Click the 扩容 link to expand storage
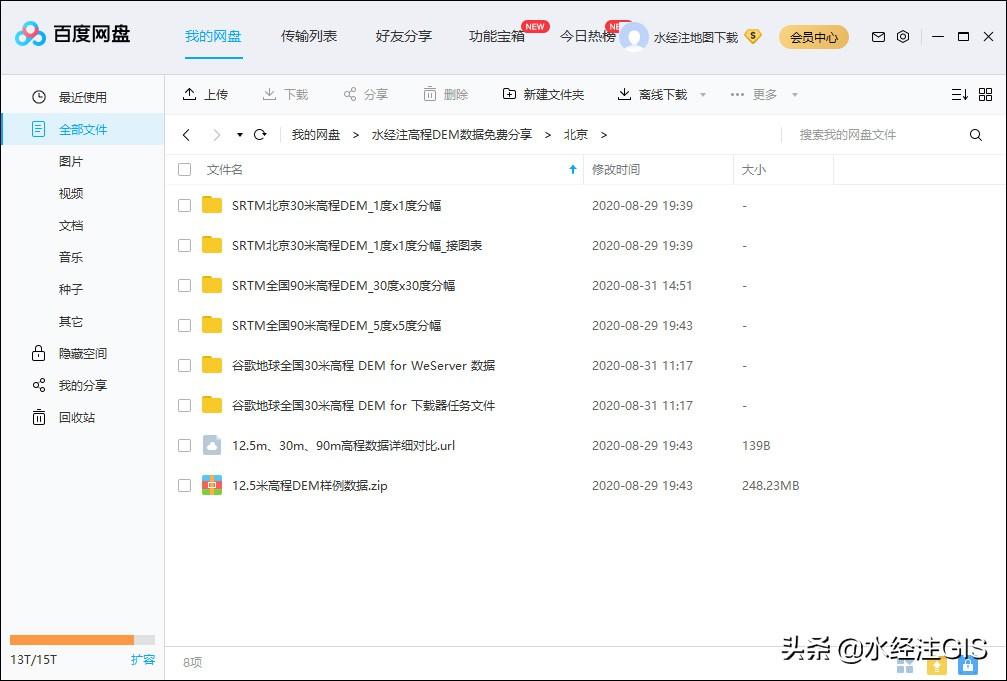 [143, 660]
